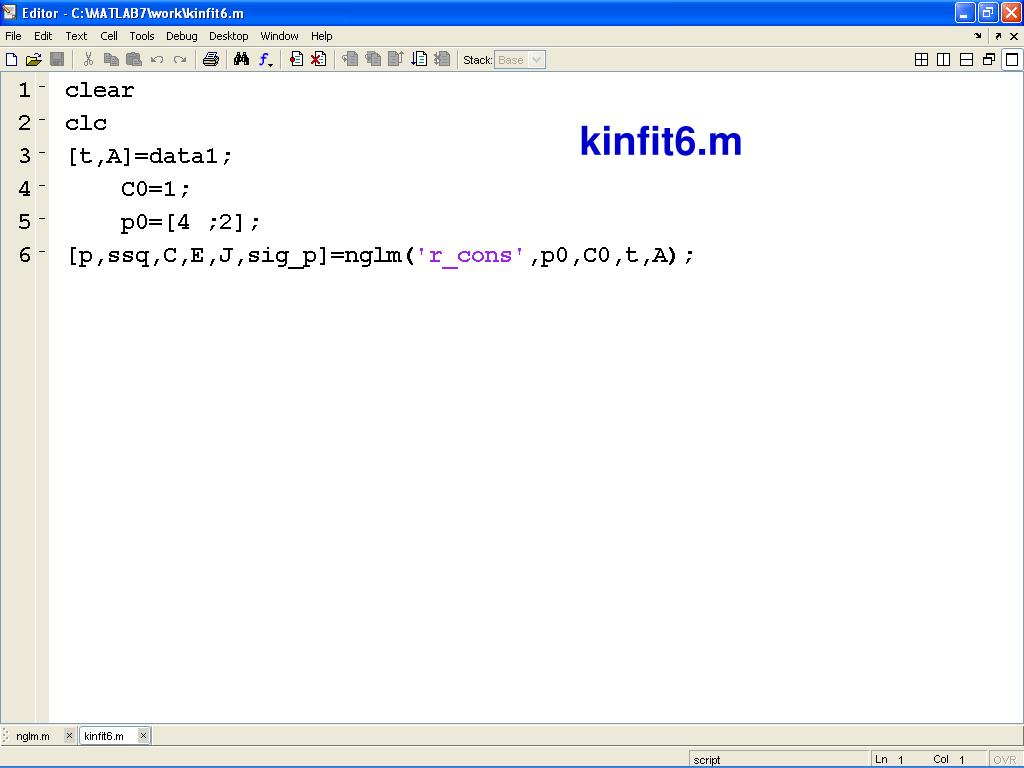Undo last edit toolbar icon

click(x=157, y=60)
